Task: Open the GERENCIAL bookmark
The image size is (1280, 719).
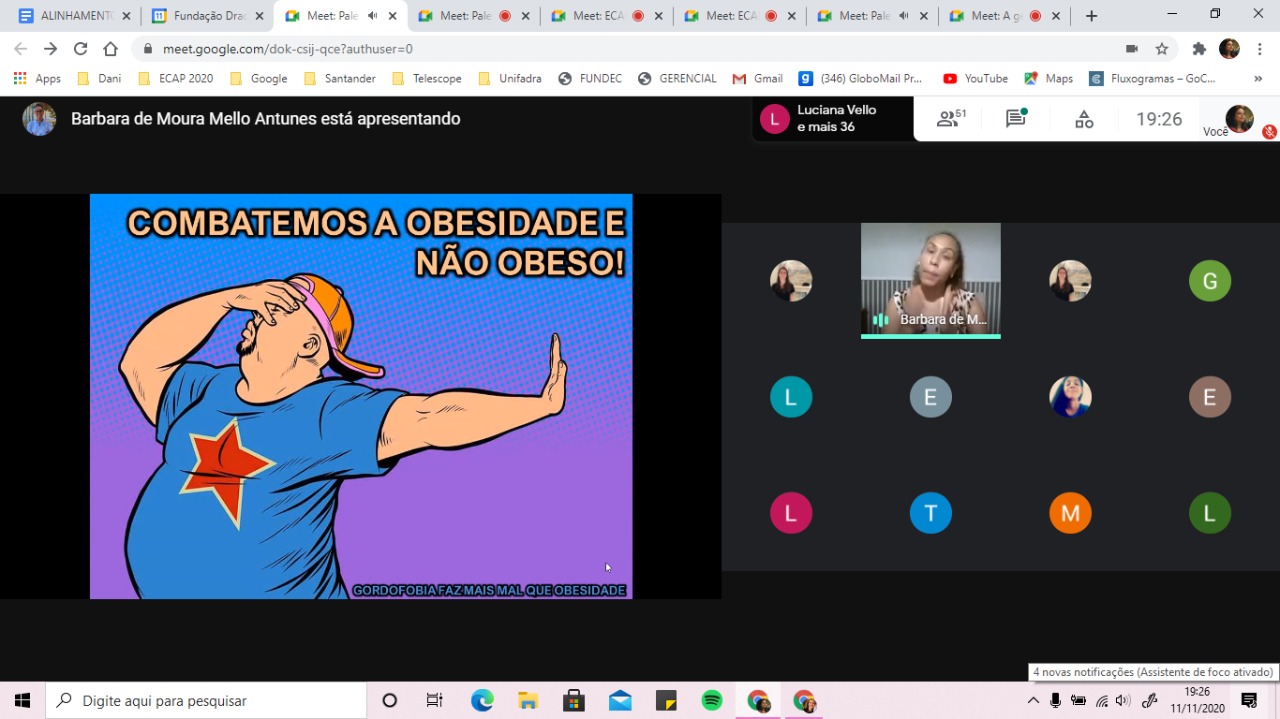Action: pos(677,78)
